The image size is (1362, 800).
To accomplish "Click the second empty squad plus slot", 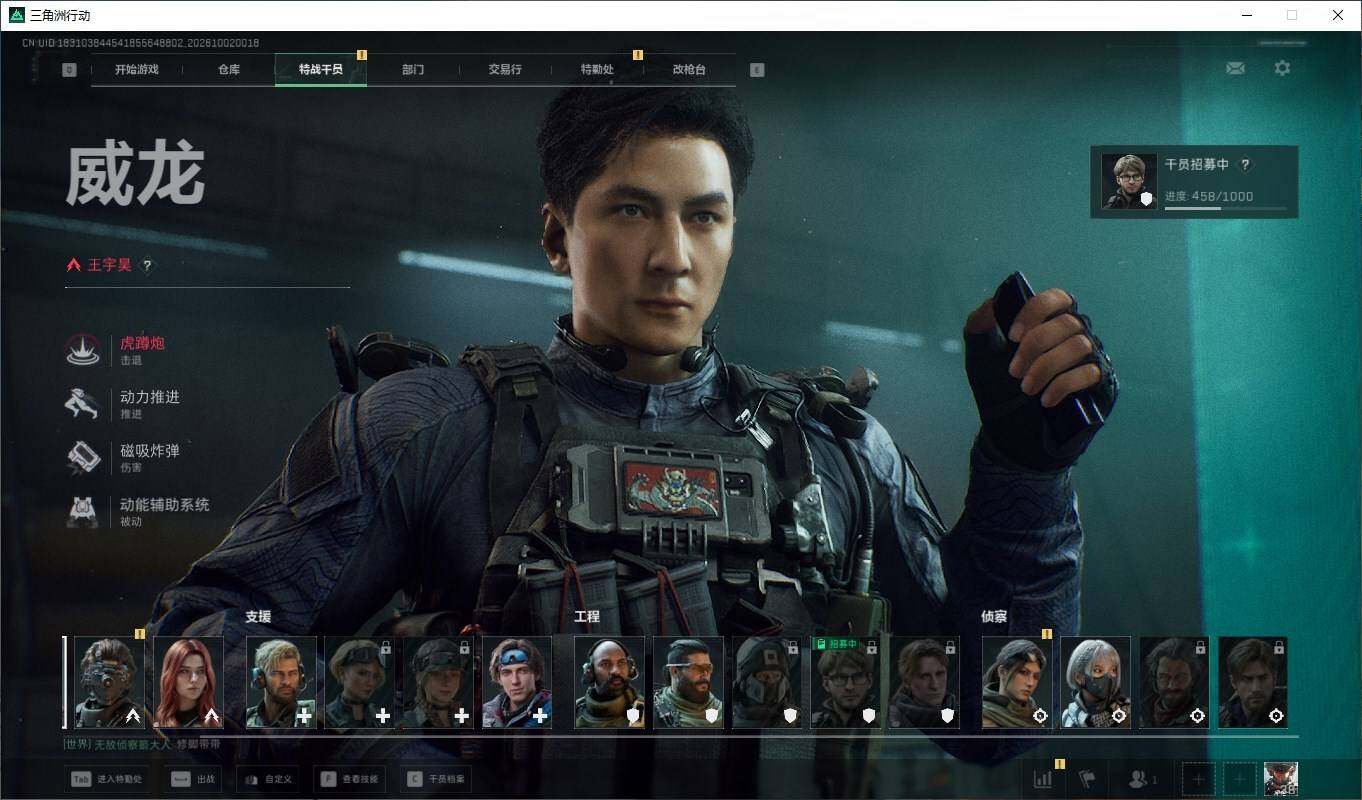I will pyautogui.click(x=1240, y=778).
